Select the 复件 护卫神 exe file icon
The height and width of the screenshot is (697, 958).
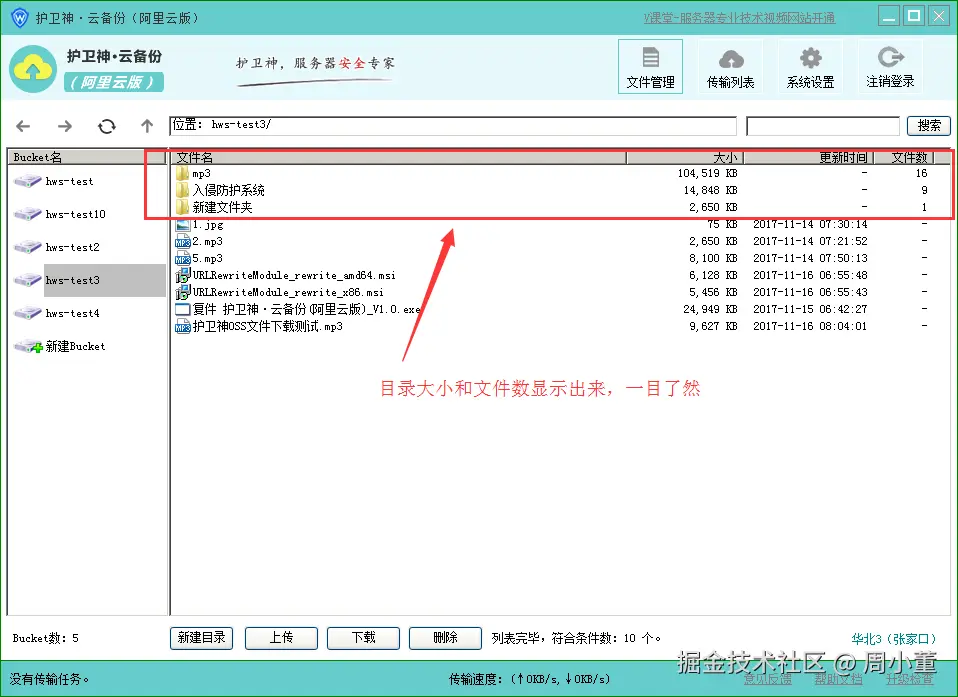tap(183, 310)
